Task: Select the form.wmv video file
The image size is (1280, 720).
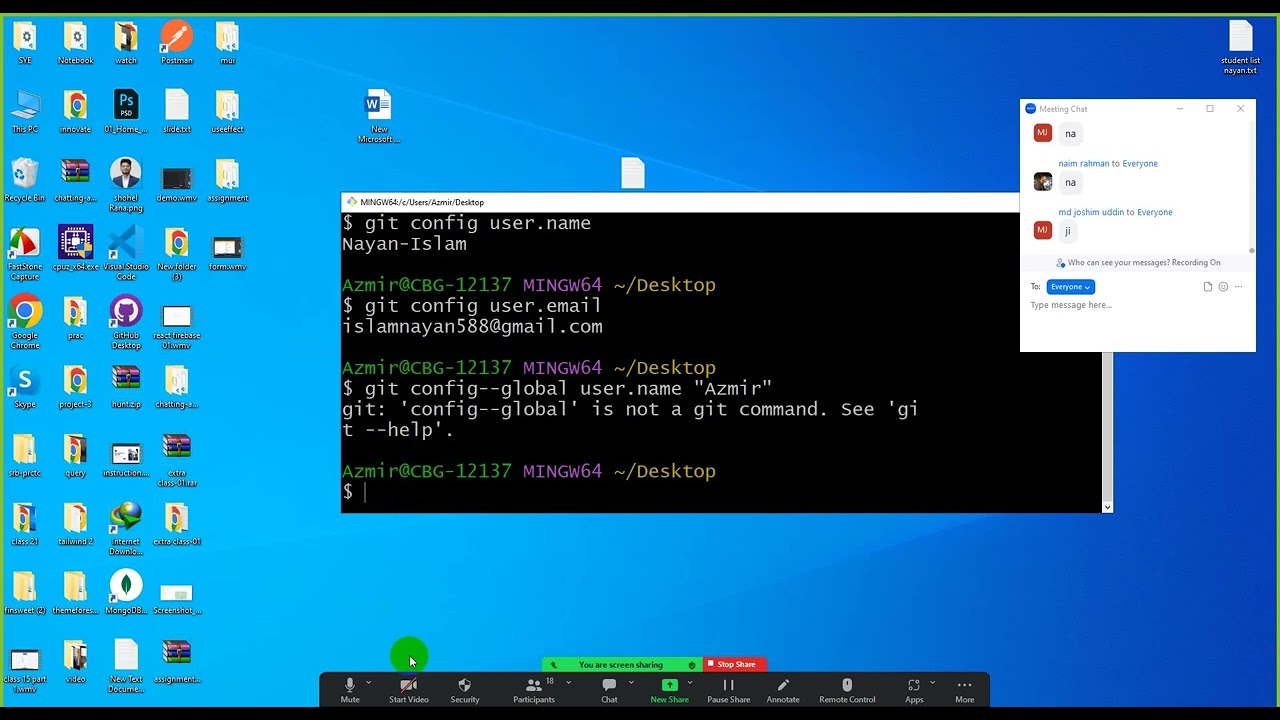Action: [x=228, y=253]
